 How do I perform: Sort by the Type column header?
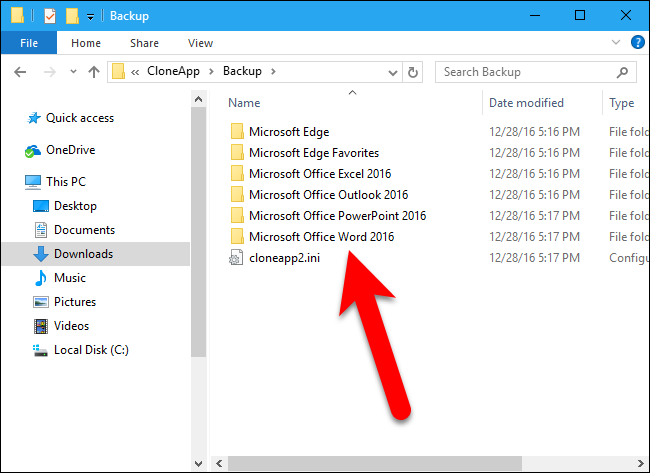(621, 103)
